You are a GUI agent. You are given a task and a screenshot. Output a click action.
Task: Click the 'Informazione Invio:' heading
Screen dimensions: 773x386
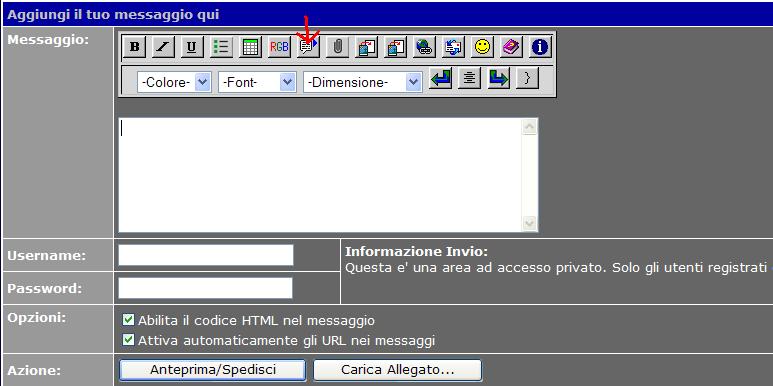(x=417, y=252)
